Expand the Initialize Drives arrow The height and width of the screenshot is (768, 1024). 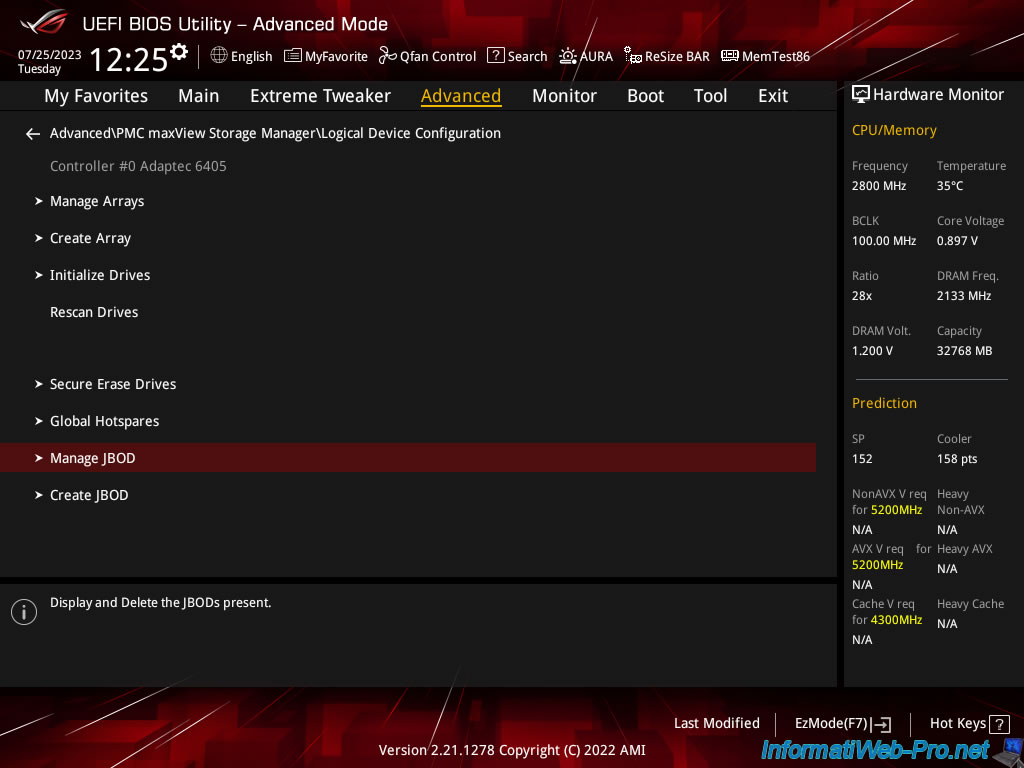pos(39,275)
